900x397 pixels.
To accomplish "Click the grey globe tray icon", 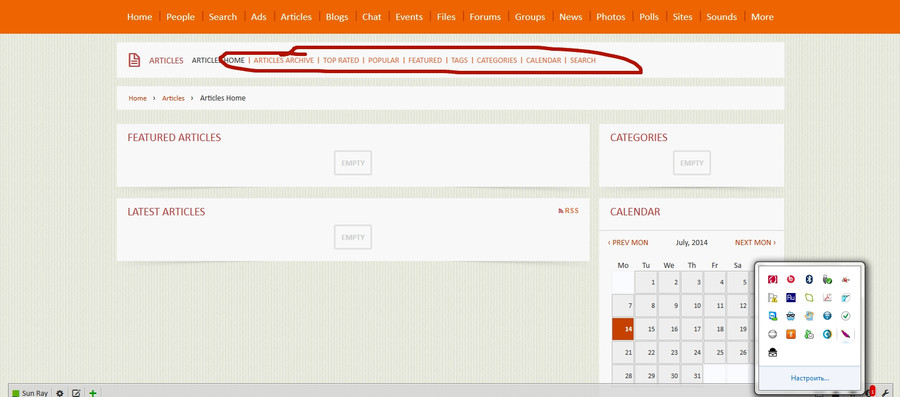I will 773,334.
